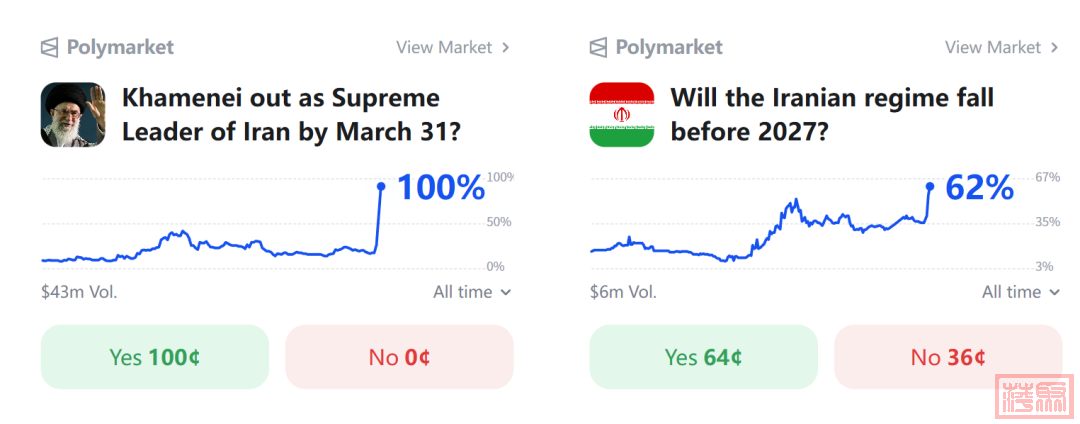1080x424 pixels.
Task: Click the $43m Vol. label
Action: pos(79,292)
